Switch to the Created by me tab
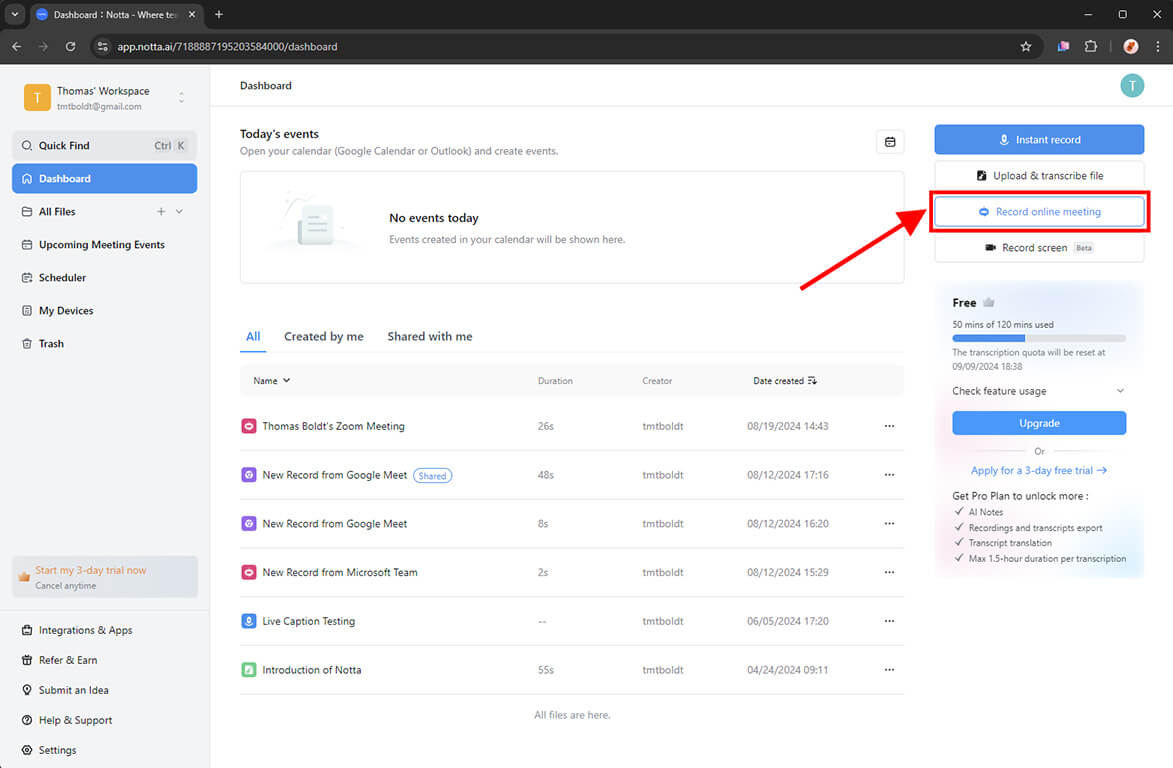 point(324,337)
